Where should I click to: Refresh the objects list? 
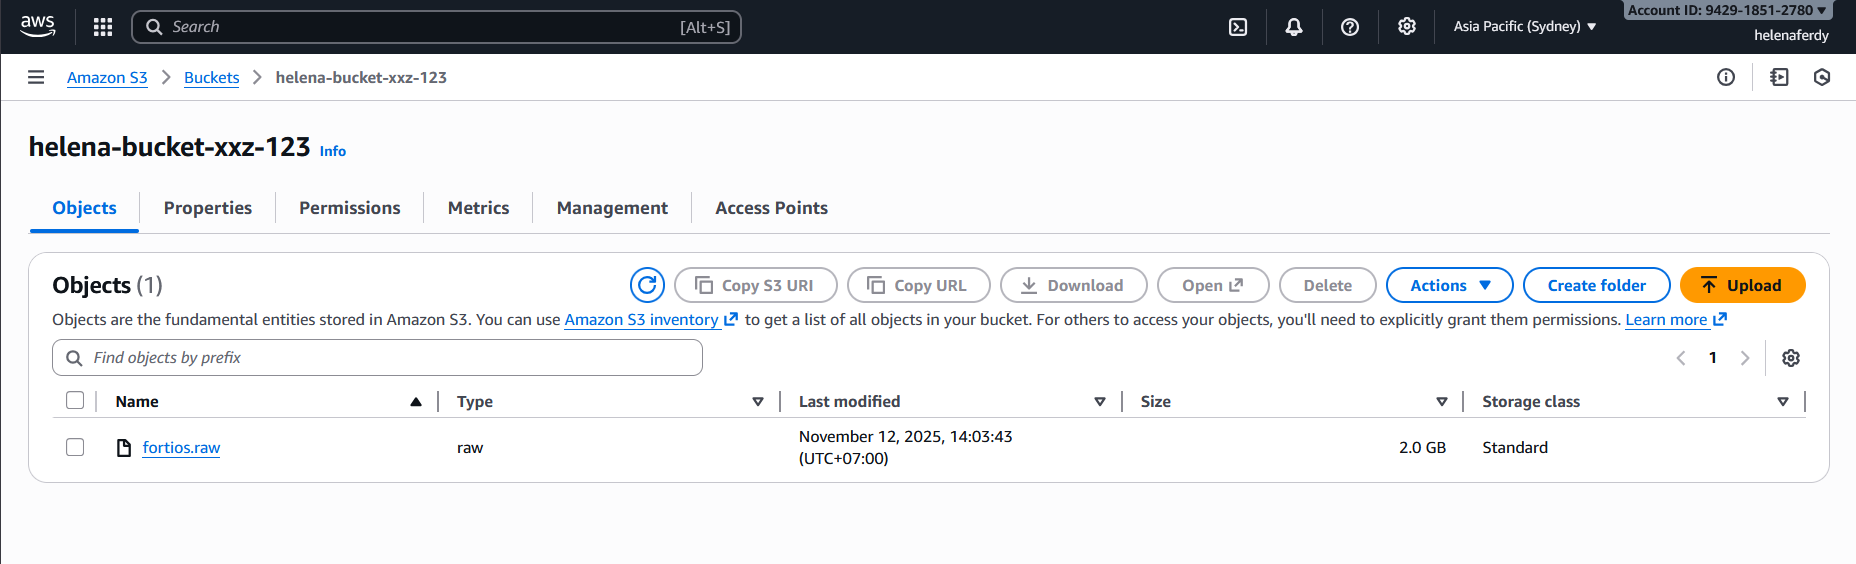pos(647,285)
